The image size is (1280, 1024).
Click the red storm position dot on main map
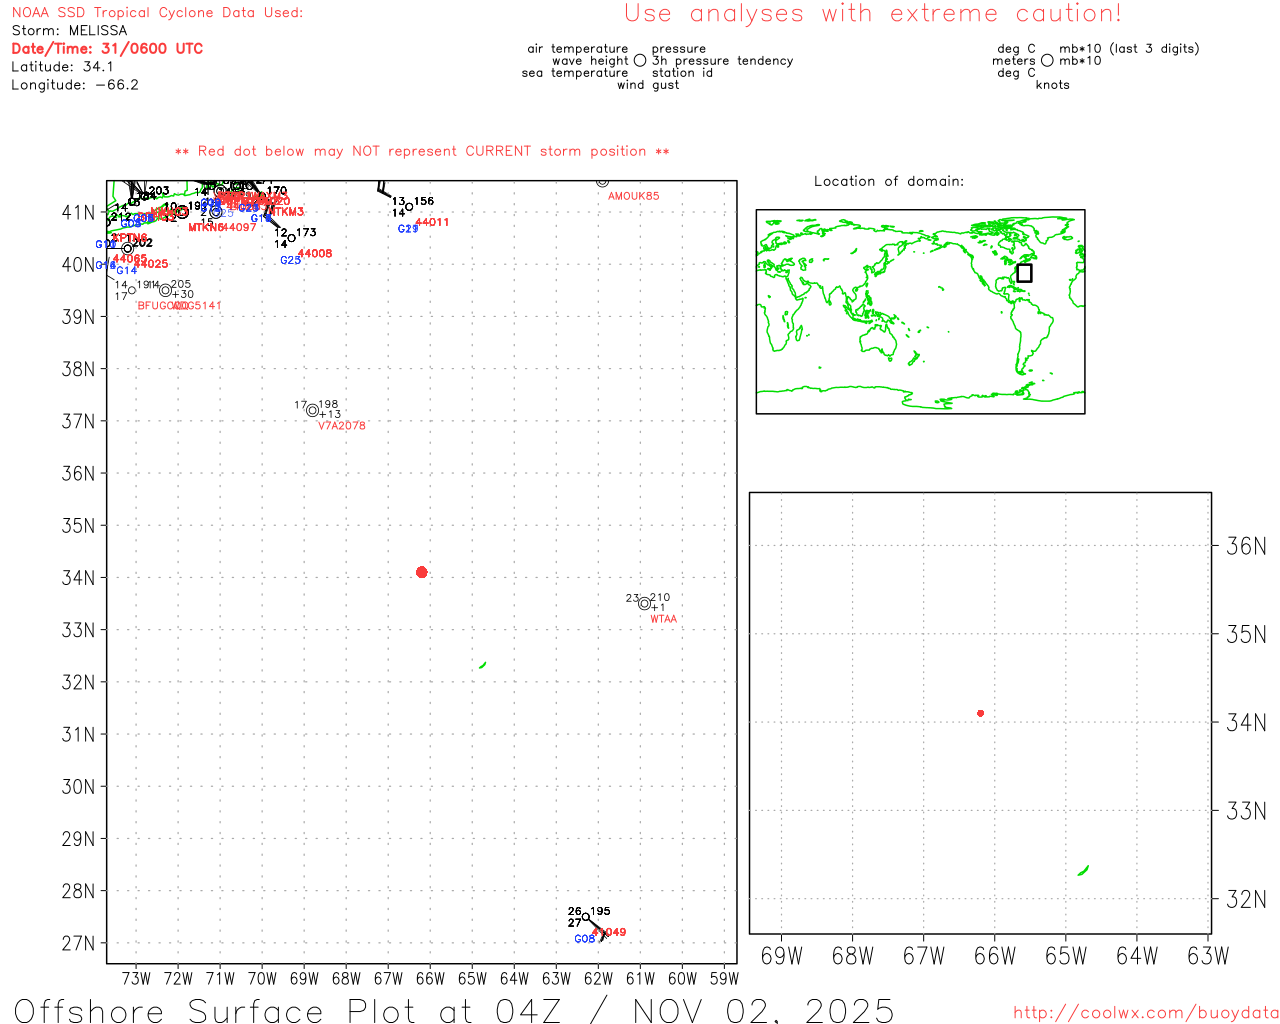(x=421, y=572)
